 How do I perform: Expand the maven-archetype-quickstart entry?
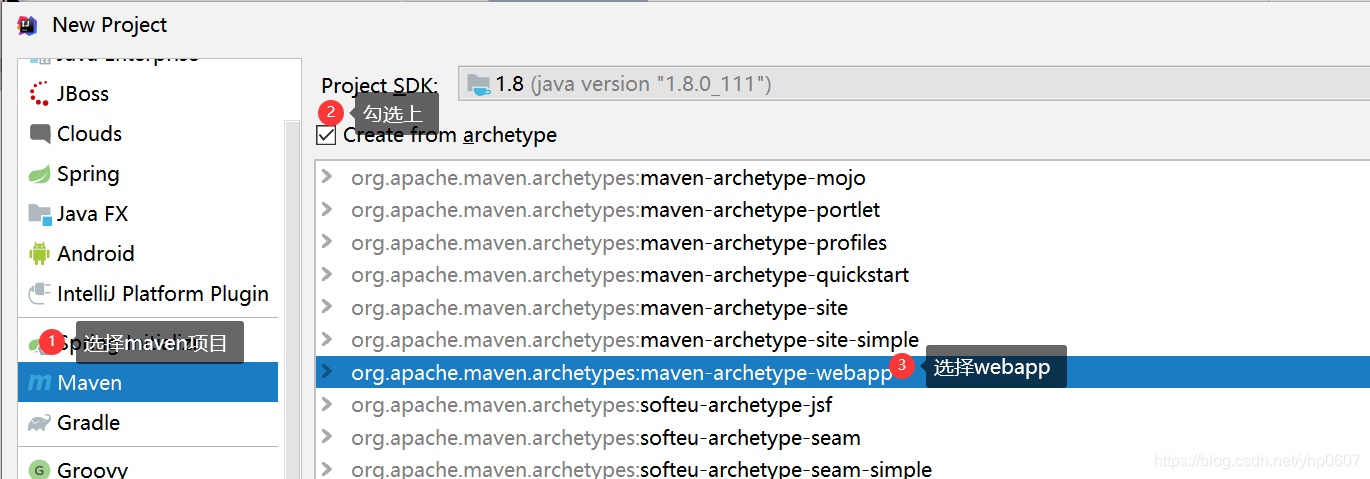(x=327, y=275)
